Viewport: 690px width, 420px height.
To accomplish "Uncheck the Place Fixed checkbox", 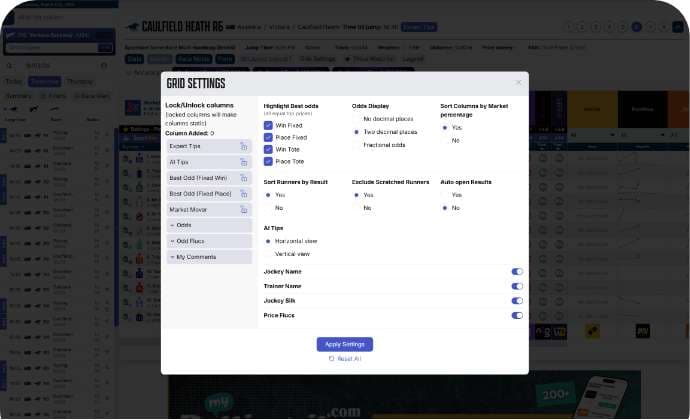I will (x=268, y=137).
